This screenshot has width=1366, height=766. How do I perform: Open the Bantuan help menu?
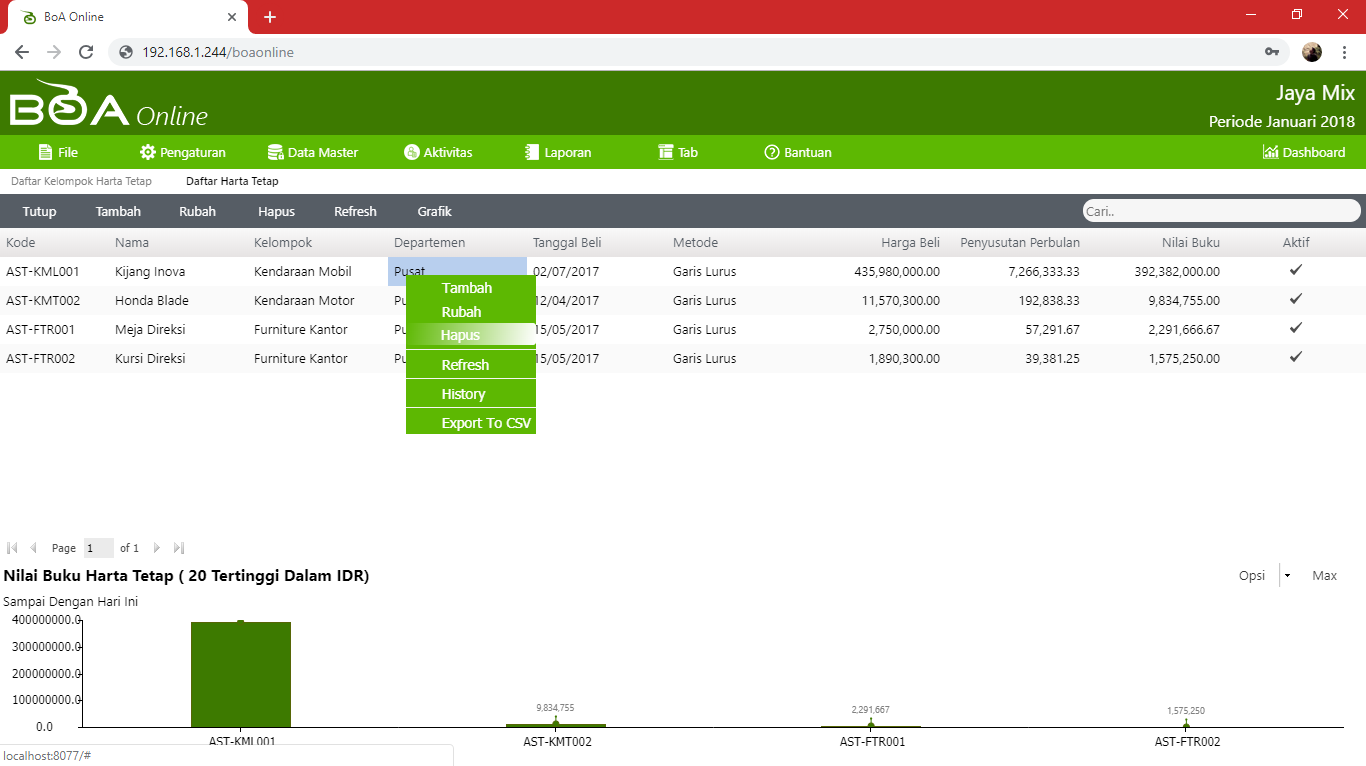pyautogui.click(x=771, y=152)
